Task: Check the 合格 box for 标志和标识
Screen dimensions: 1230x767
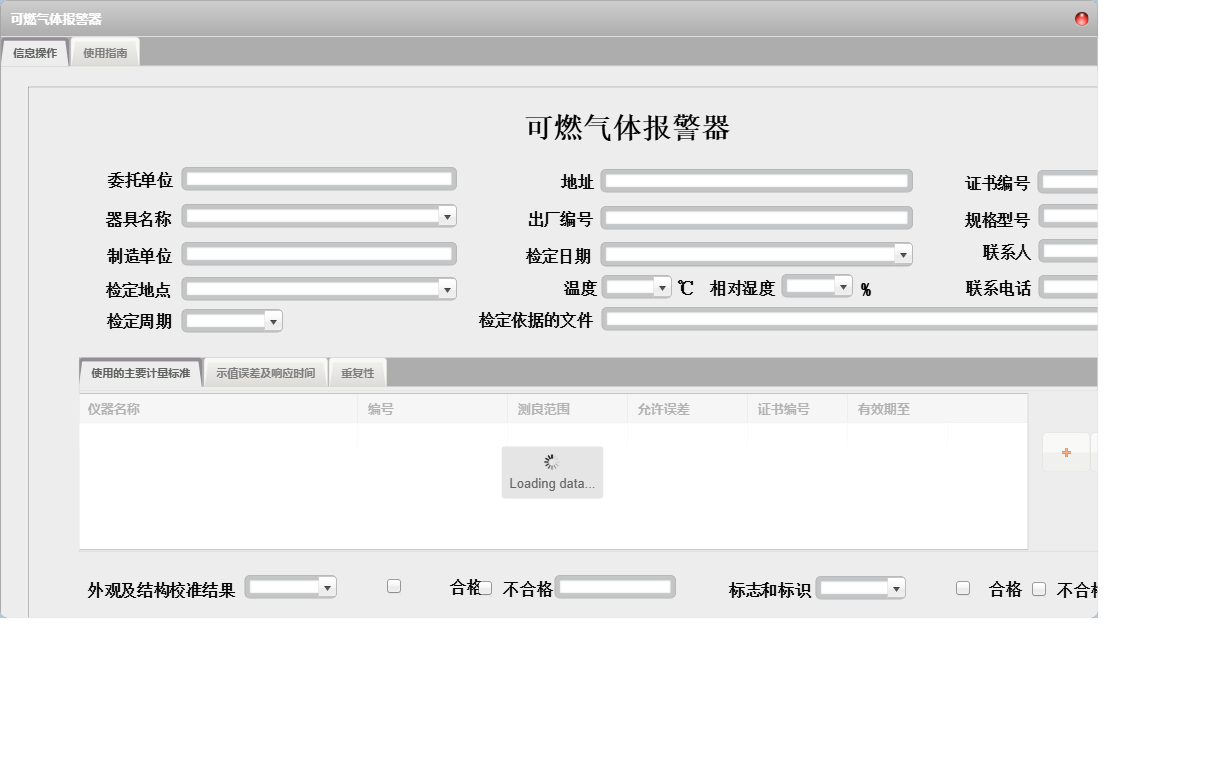Action: click(x=963, y=588)
